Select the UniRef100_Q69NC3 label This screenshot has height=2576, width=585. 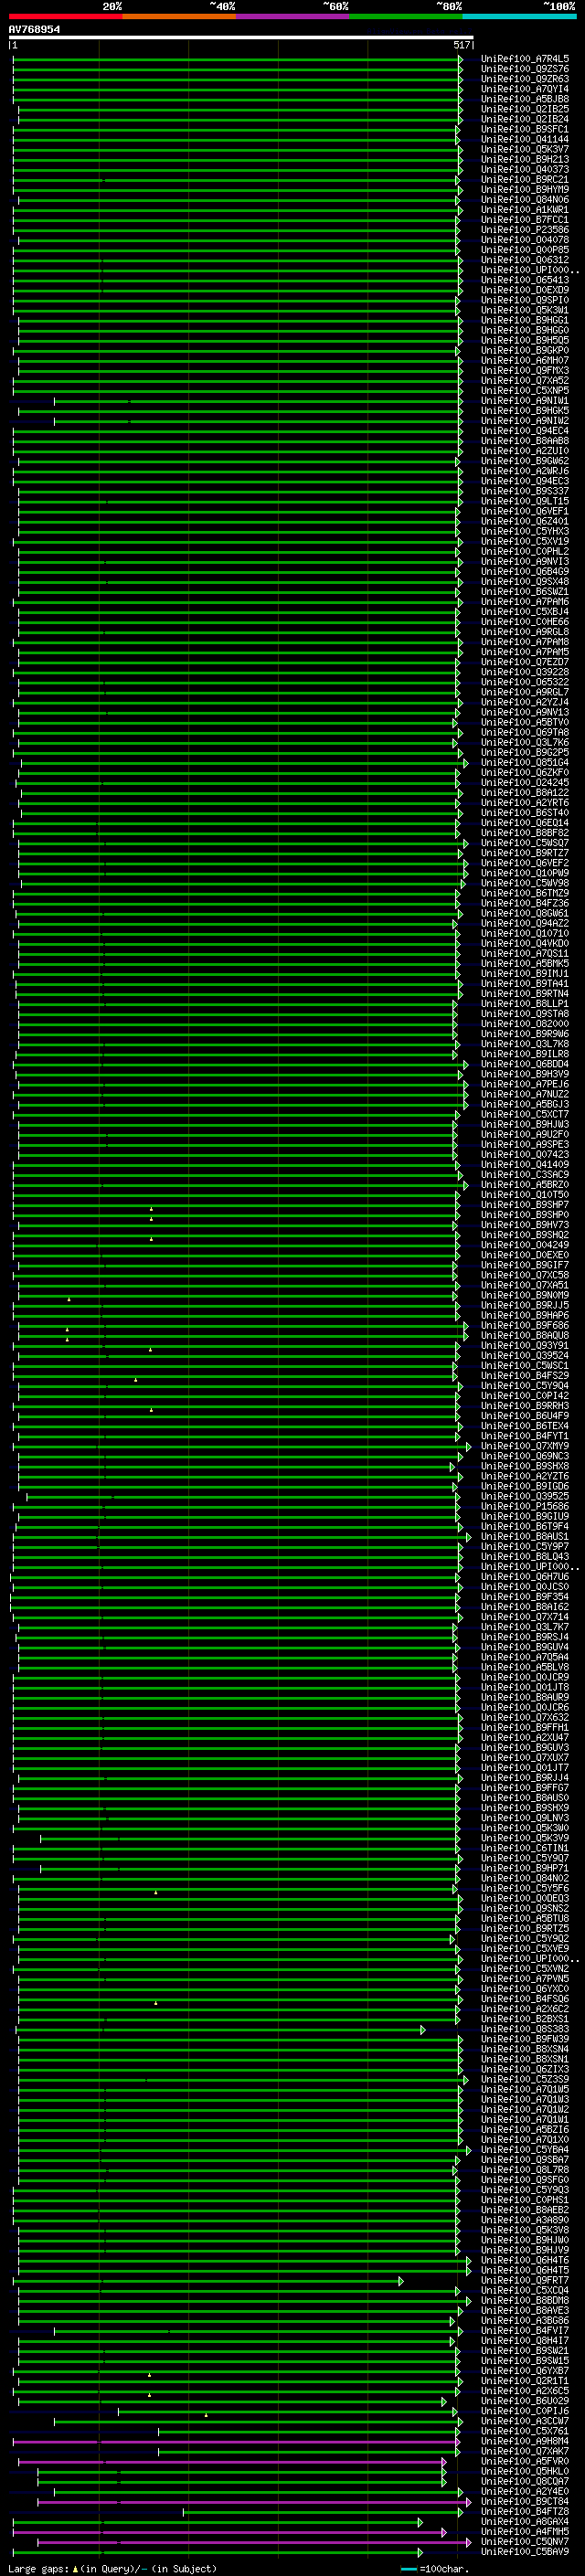click(525, 1457)
